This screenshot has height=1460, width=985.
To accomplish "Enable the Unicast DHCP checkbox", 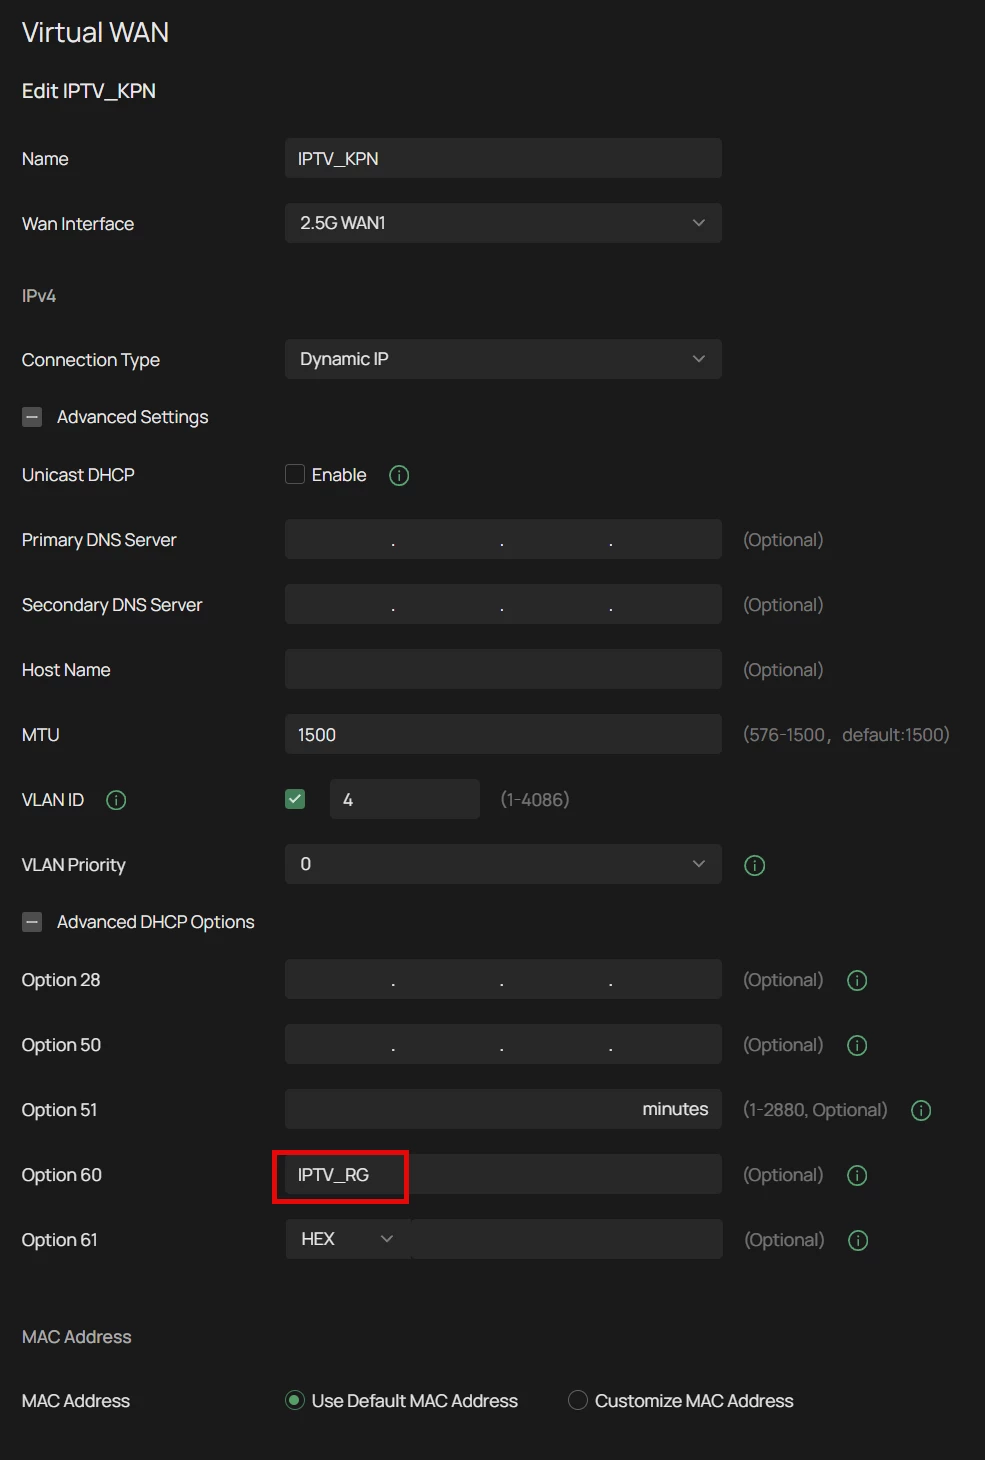I will (295, 474).
